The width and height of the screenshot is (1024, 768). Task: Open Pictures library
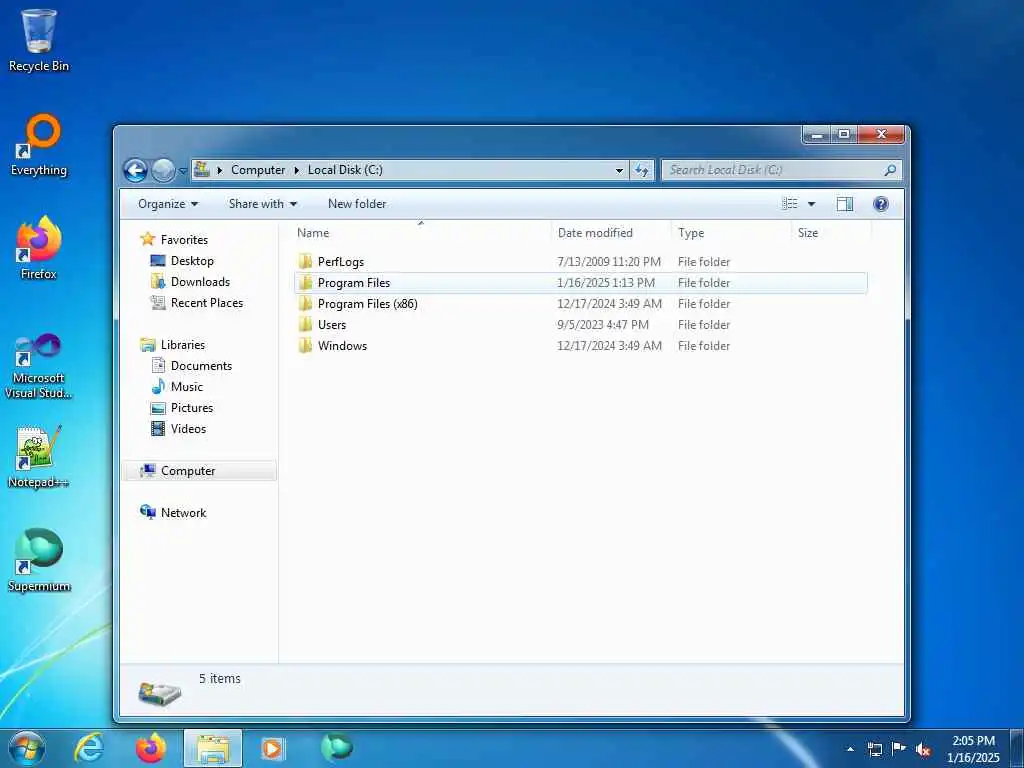(x=191, y=408)
